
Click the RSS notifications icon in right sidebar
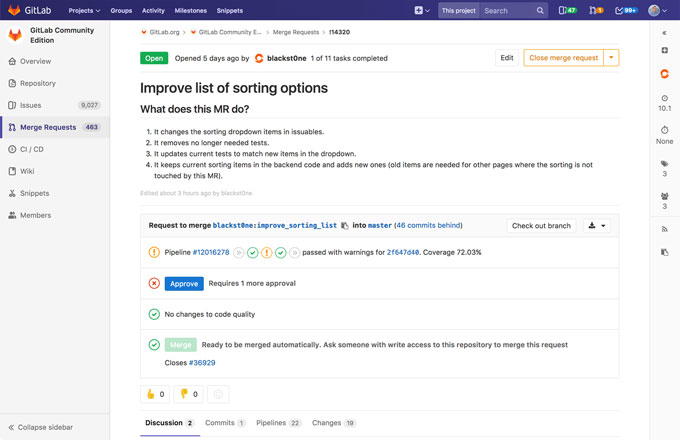click(665, 229)
